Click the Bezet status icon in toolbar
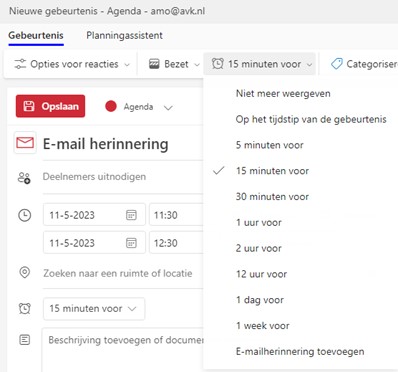 (x=154, y=64)
